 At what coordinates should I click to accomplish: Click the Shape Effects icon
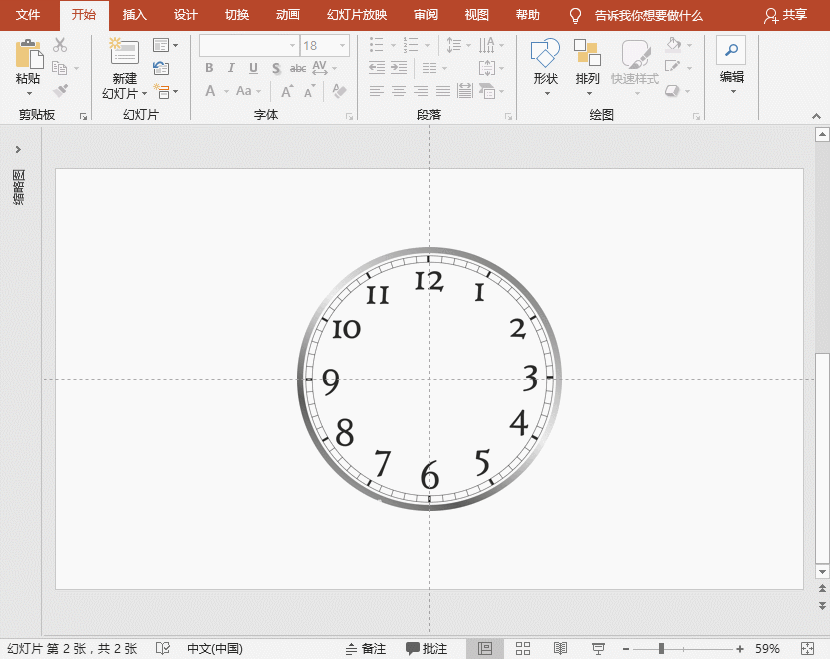click(672, 91)
